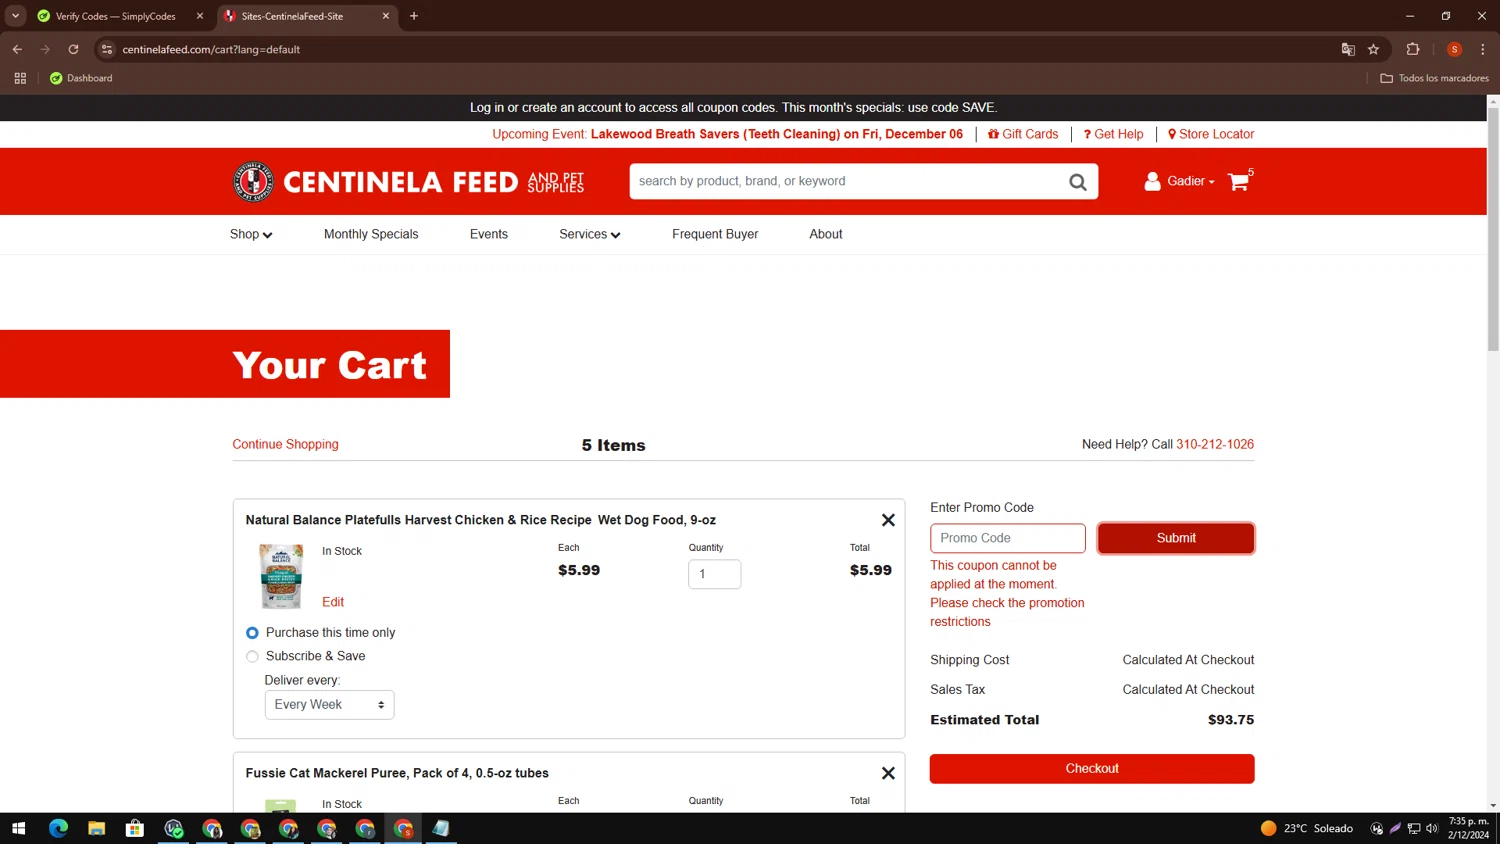Click the Centinela Feed logo
Viewport: 1500px width, 844px height.
(x=408, y=181)
